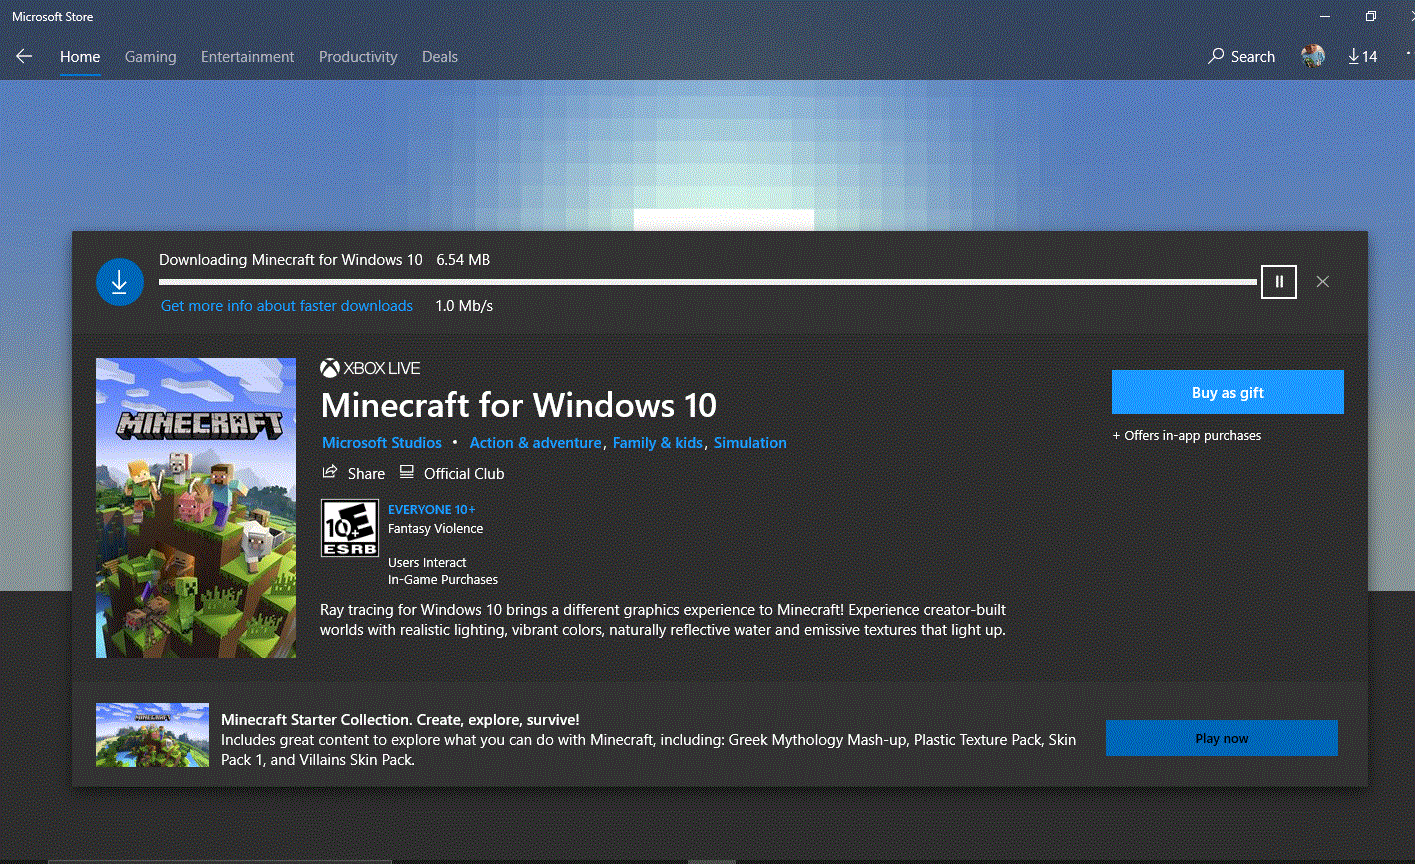1415x864 pixels.
Task: Switch to the Gaming tab
Action: click(150, 57)
